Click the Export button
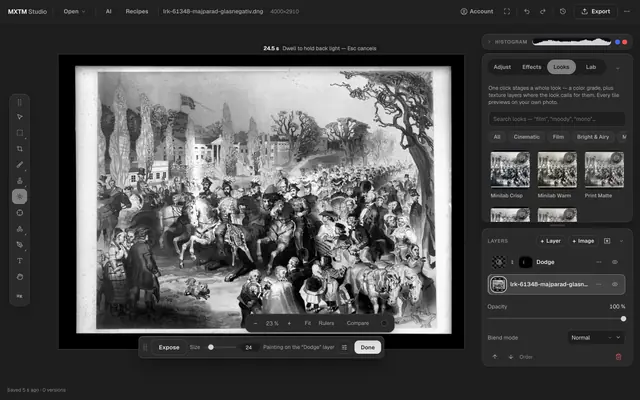 596,11
